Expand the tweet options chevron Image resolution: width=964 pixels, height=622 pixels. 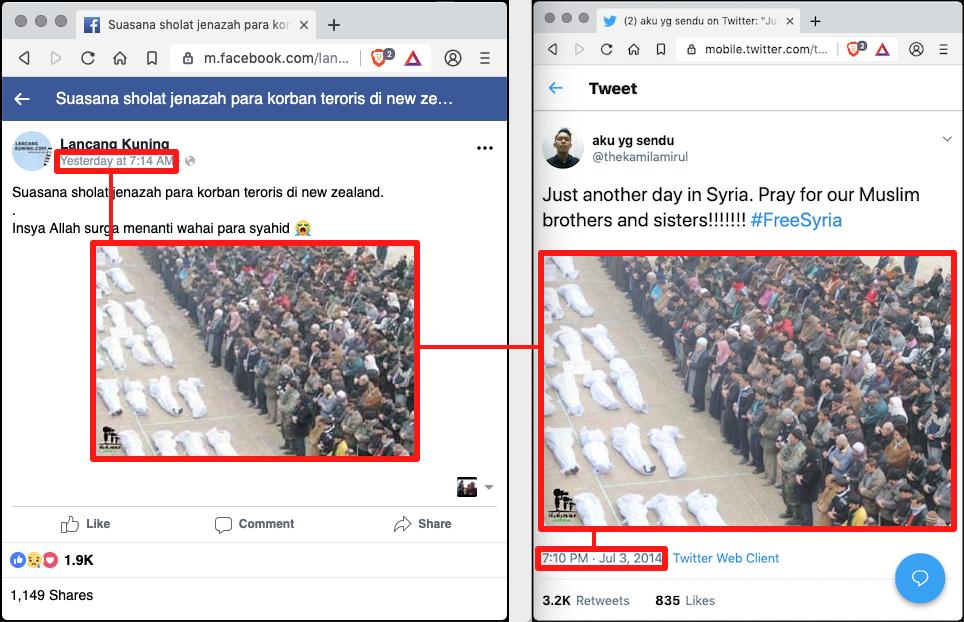[x=947, y=139]
